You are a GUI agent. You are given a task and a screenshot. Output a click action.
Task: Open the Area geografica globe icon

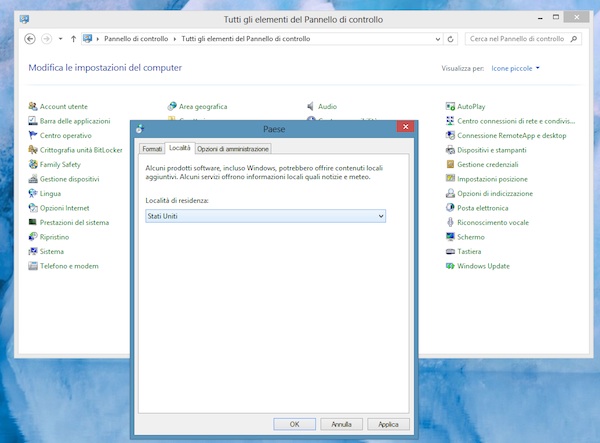[172, 106]
